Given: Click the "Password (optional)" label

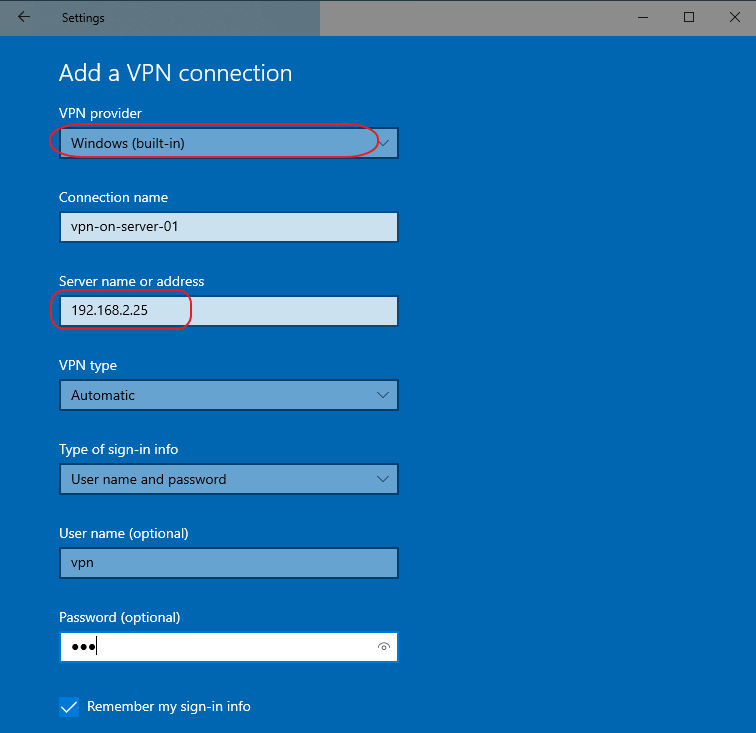Looking at the screenshot, I should [119, 617].
